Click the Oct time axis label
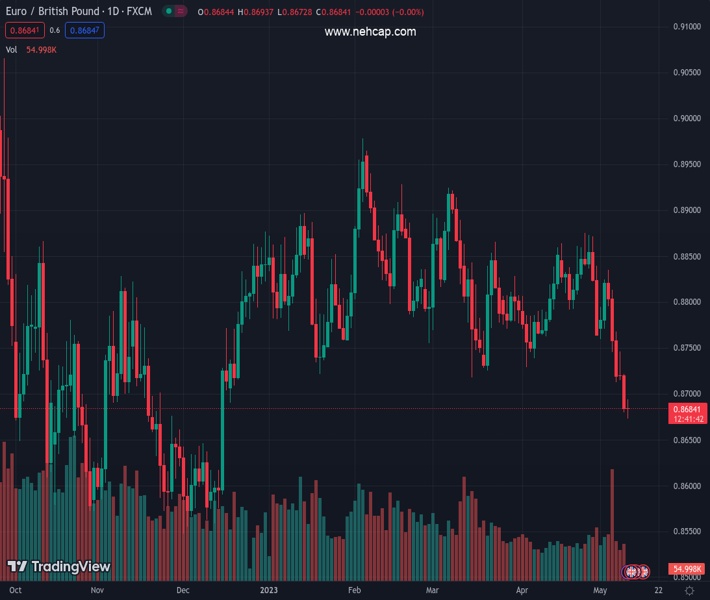Viewport: 710px width, 600px height. [15, 591]
